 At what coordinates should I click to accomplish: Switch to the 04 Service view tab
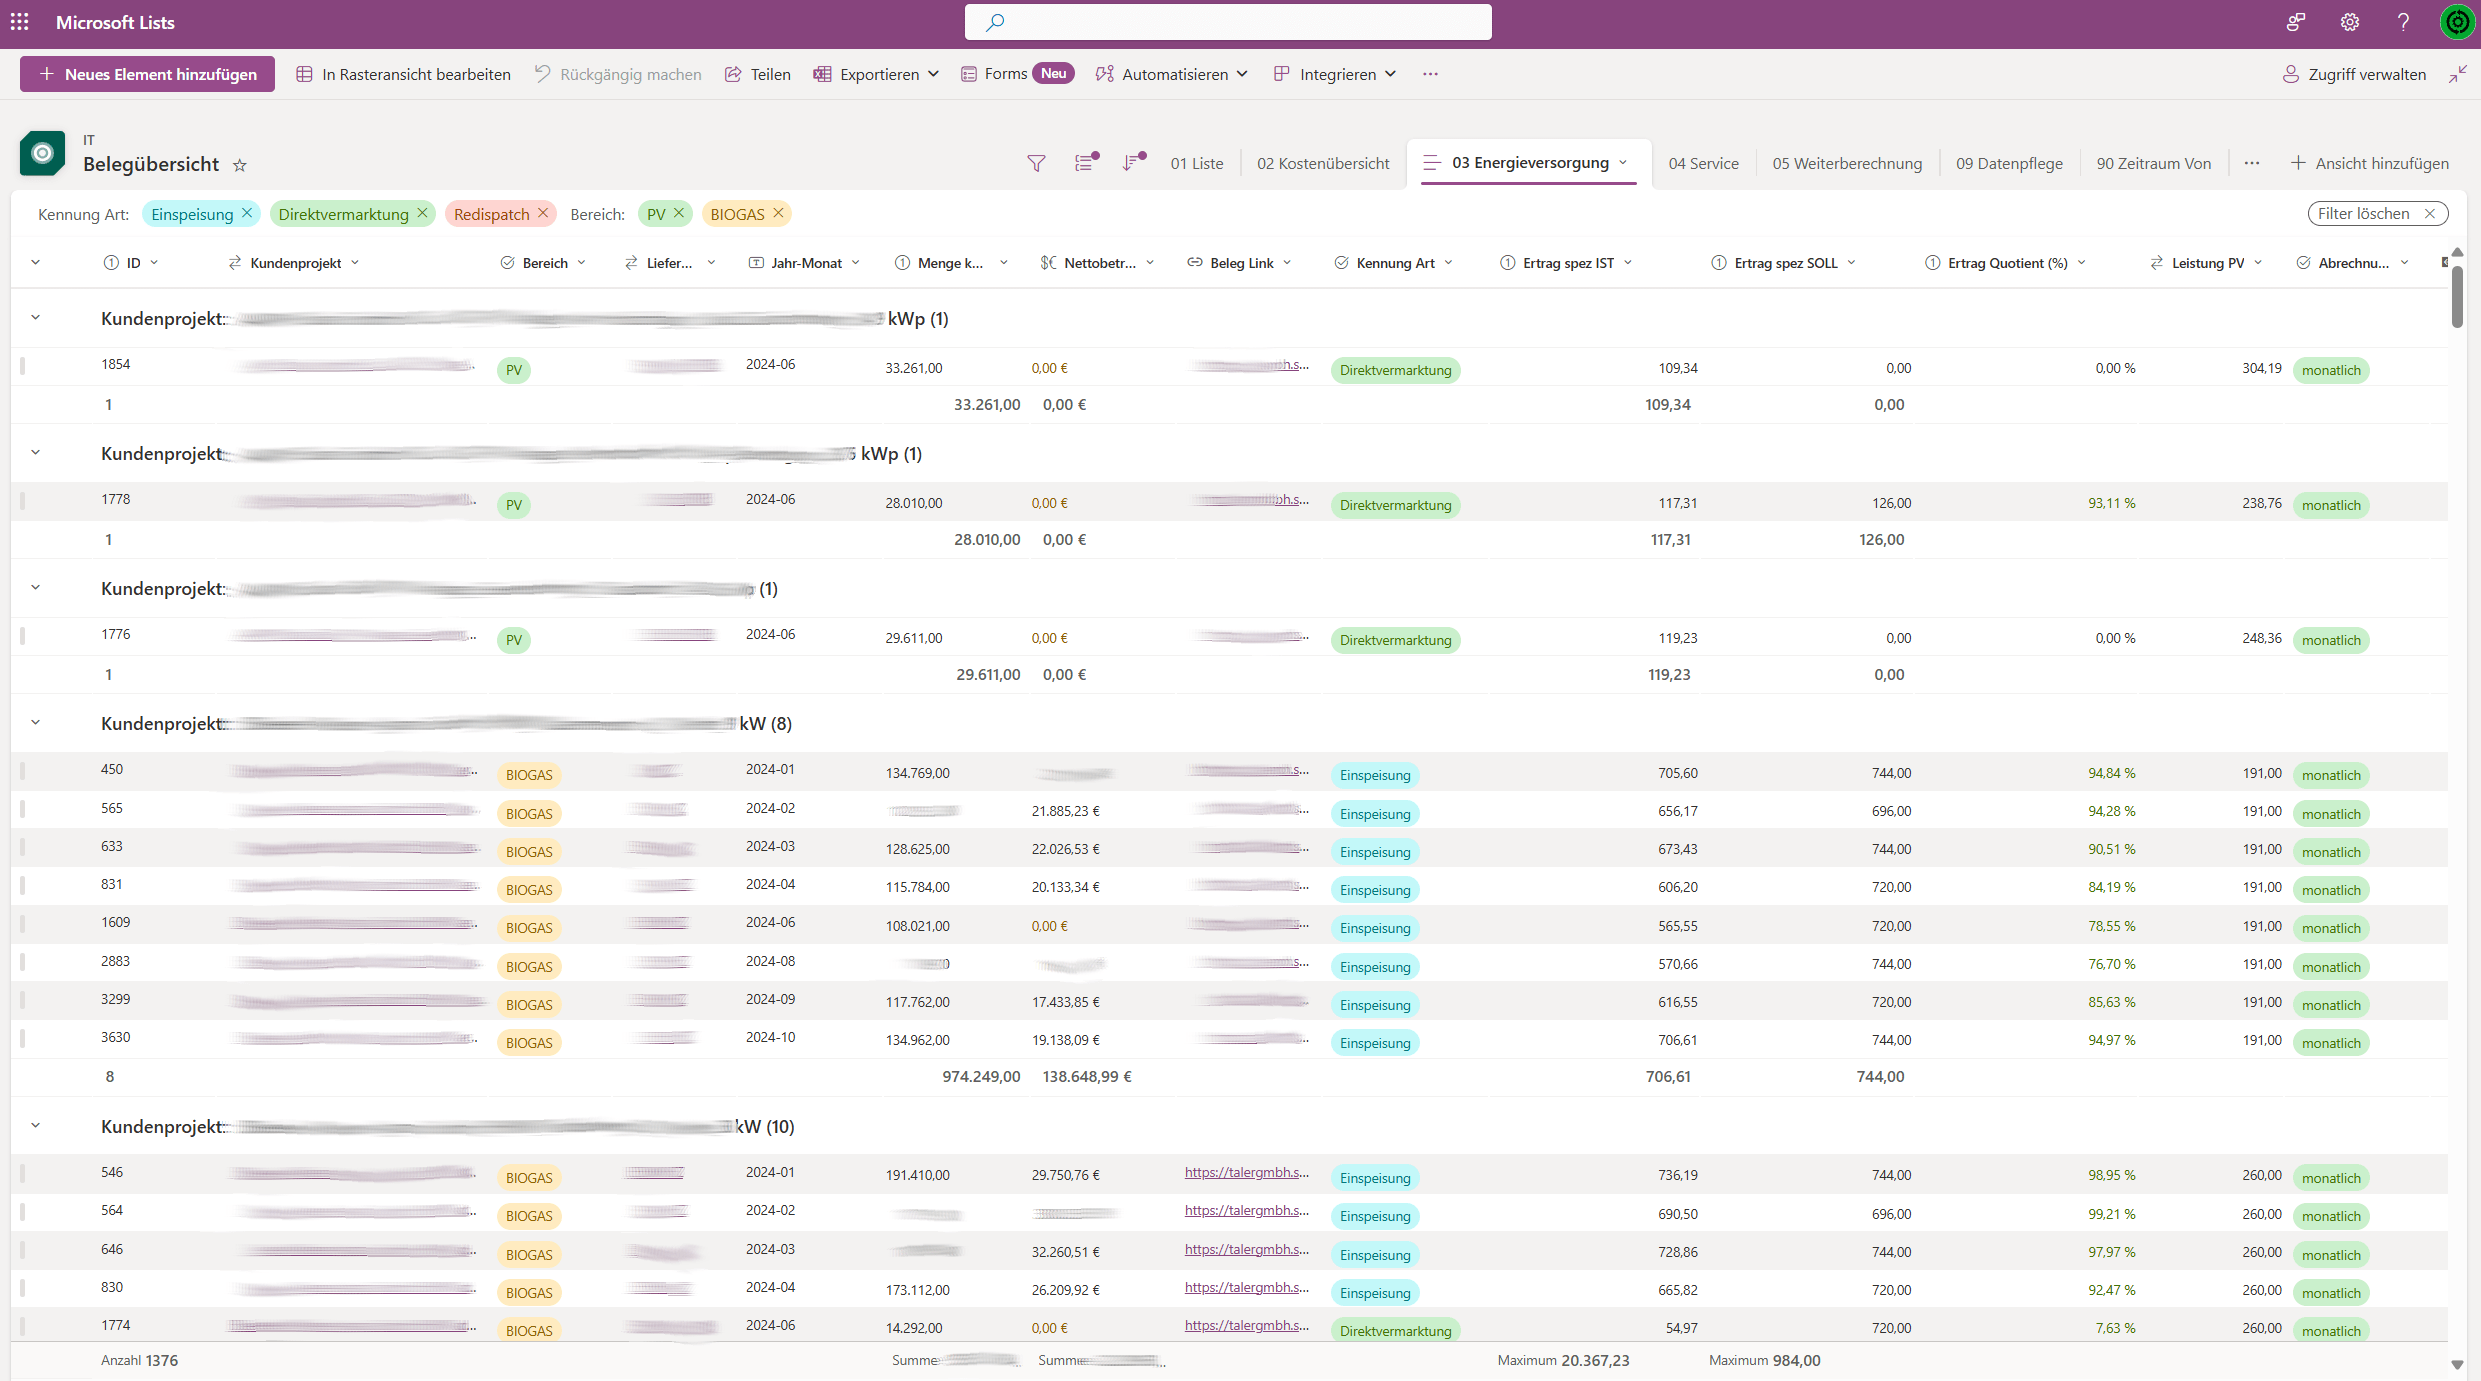pyautogui.click(x=1702, y=163)
